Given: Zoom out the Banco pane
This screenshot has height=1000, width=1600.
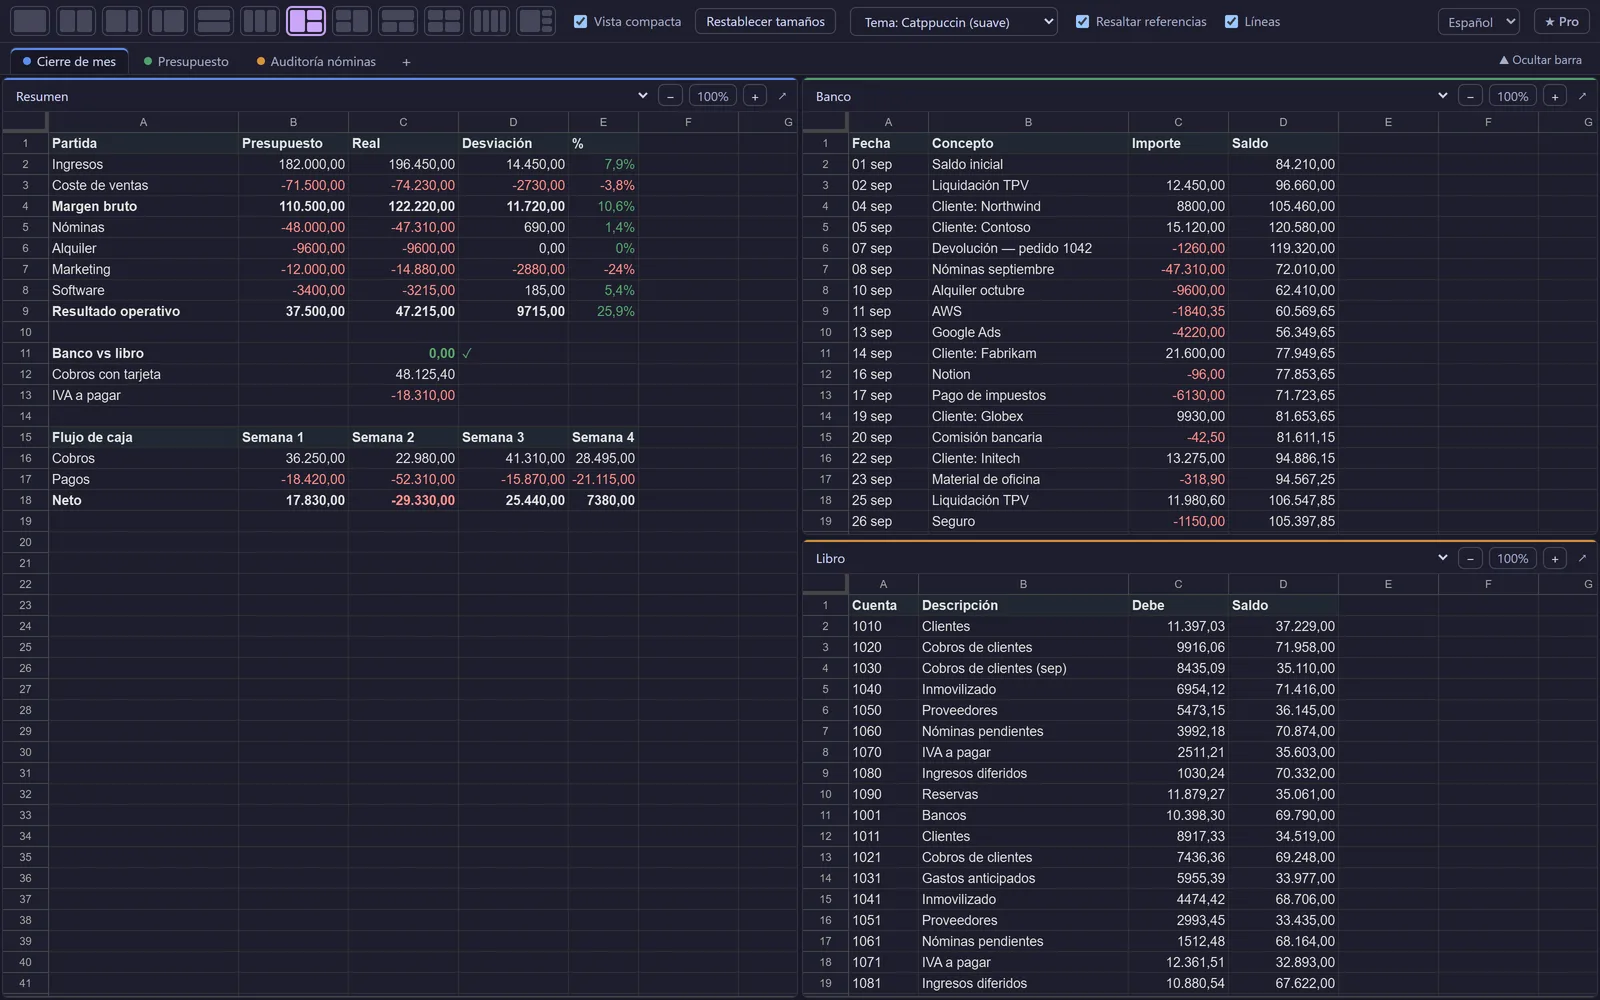Looking at the screenshot, I should (1470, 96).
